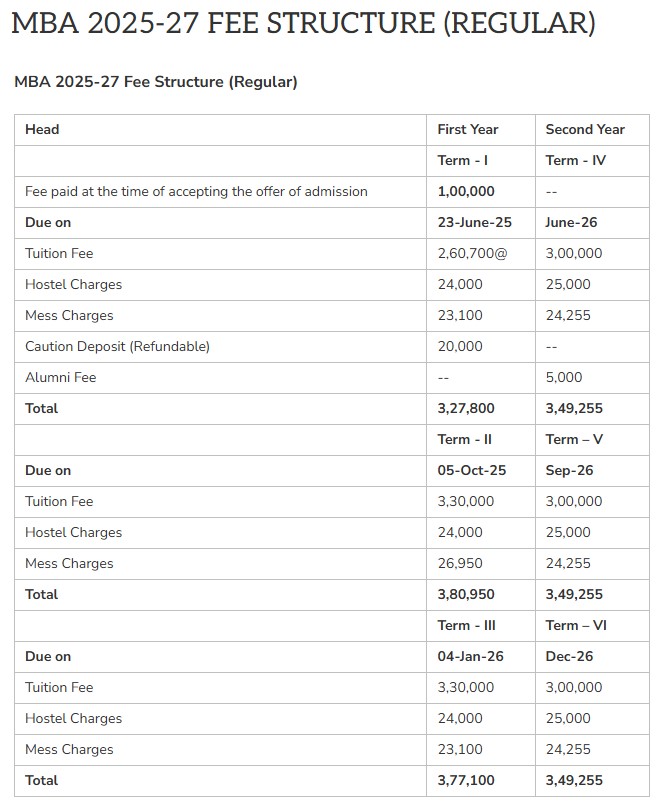Viewport: 660px width, 802px height.
Task: Click the Second Year column header
Action: pos(585,129)
